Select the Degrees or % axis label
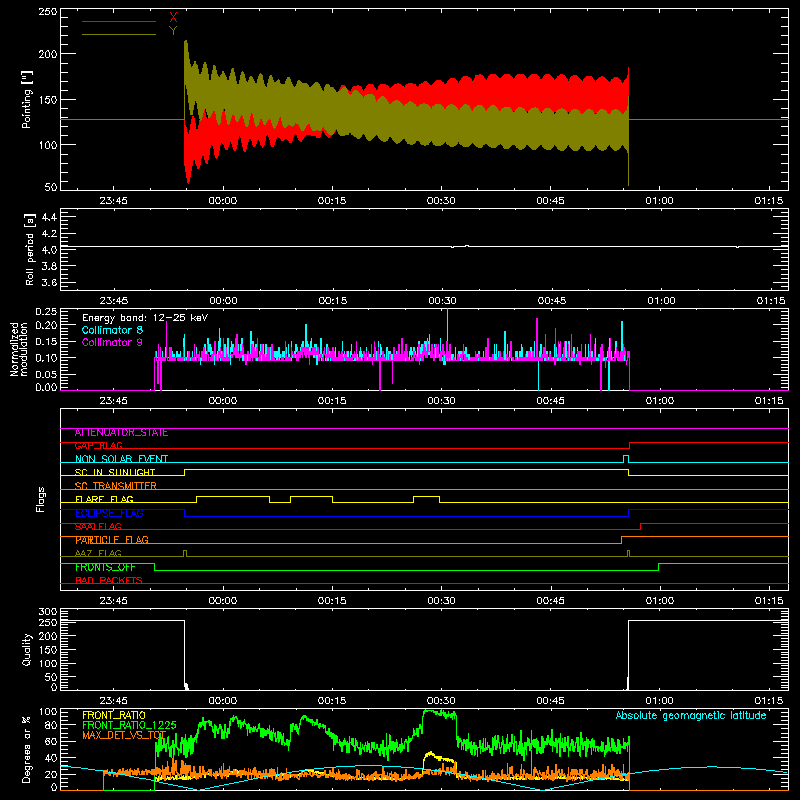 pos(27,749)
